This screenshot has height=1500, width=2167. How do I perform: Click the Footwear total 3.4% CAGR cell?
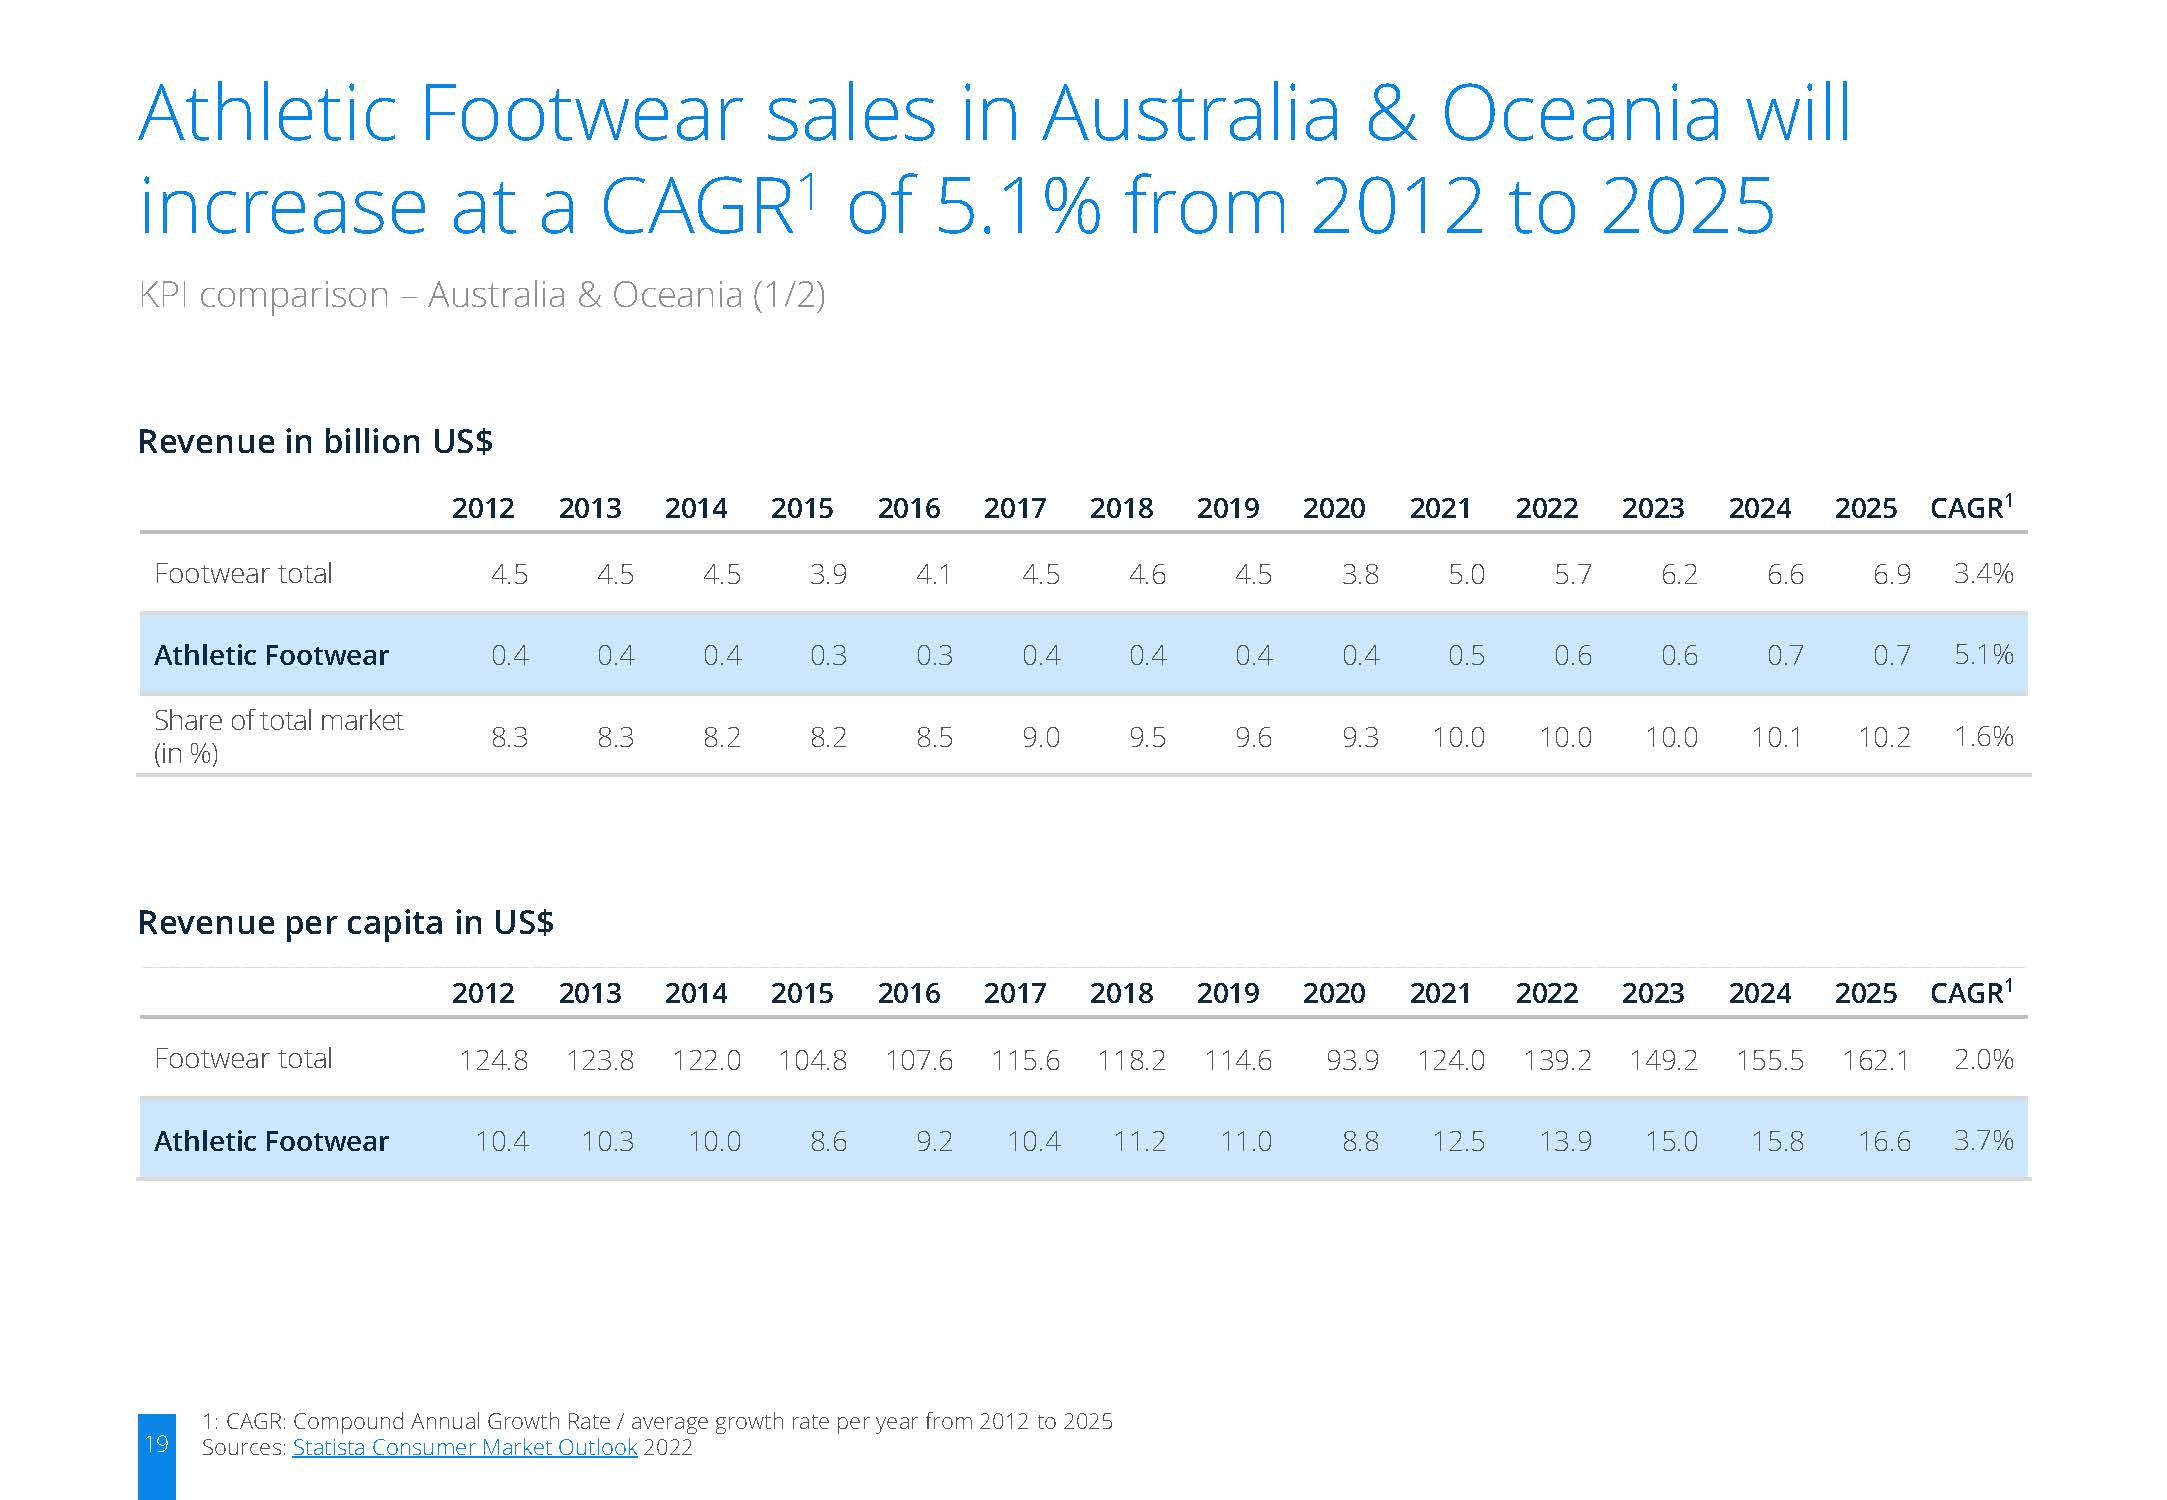coord(1984,573)
